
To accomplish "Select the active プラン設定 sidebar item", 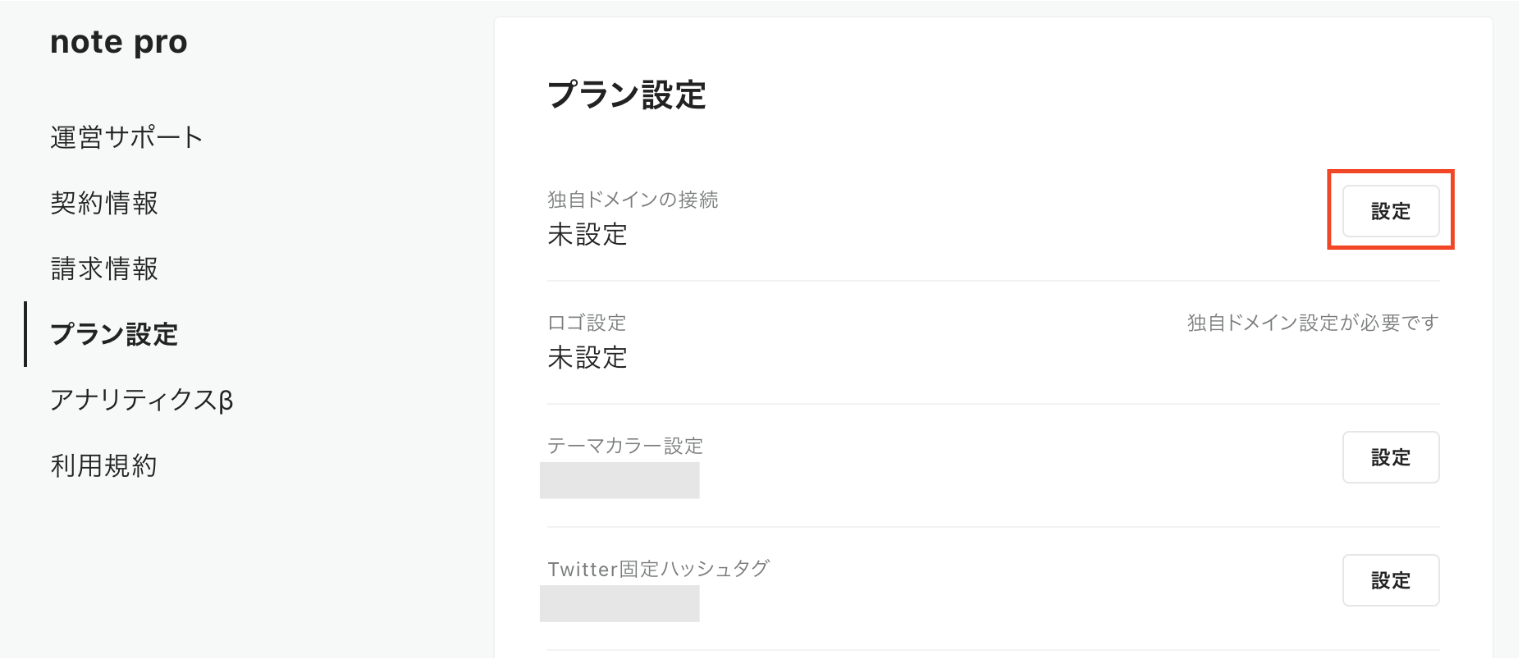I will (x=114, y=334).
